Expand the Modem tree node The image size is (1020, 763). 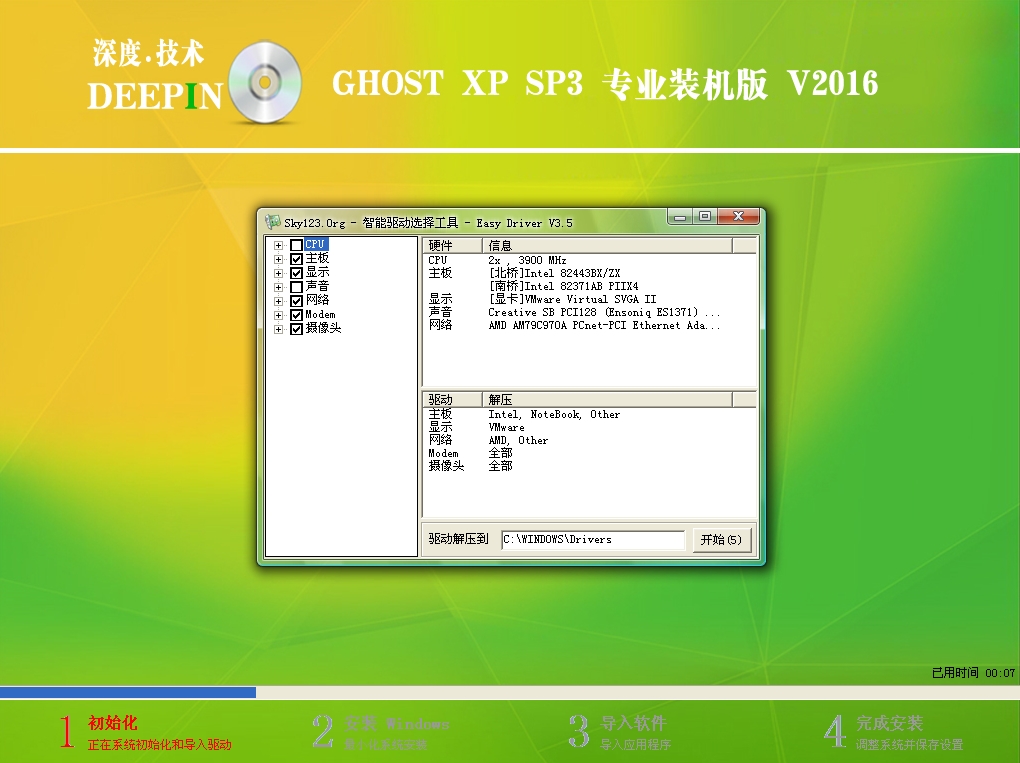tap(278, 315)
